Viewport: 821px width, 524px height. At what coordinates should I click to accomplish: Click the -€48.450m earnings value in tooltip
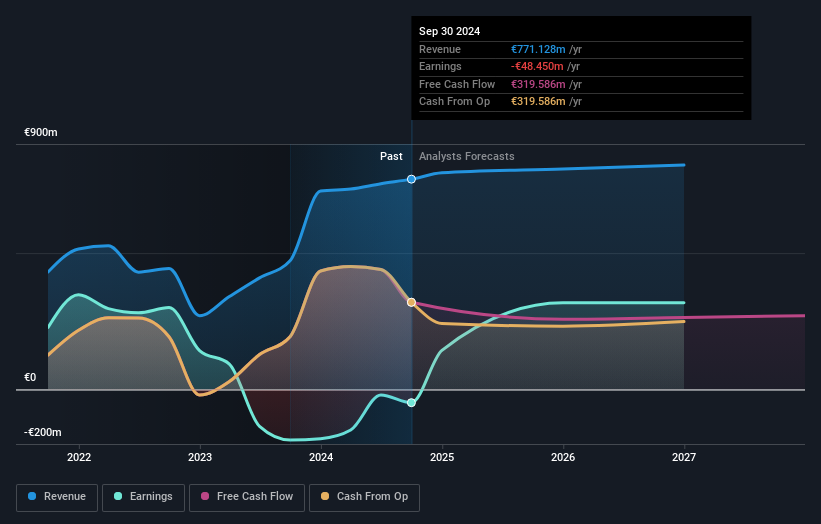pyautogui.click(x=537, y=66)
